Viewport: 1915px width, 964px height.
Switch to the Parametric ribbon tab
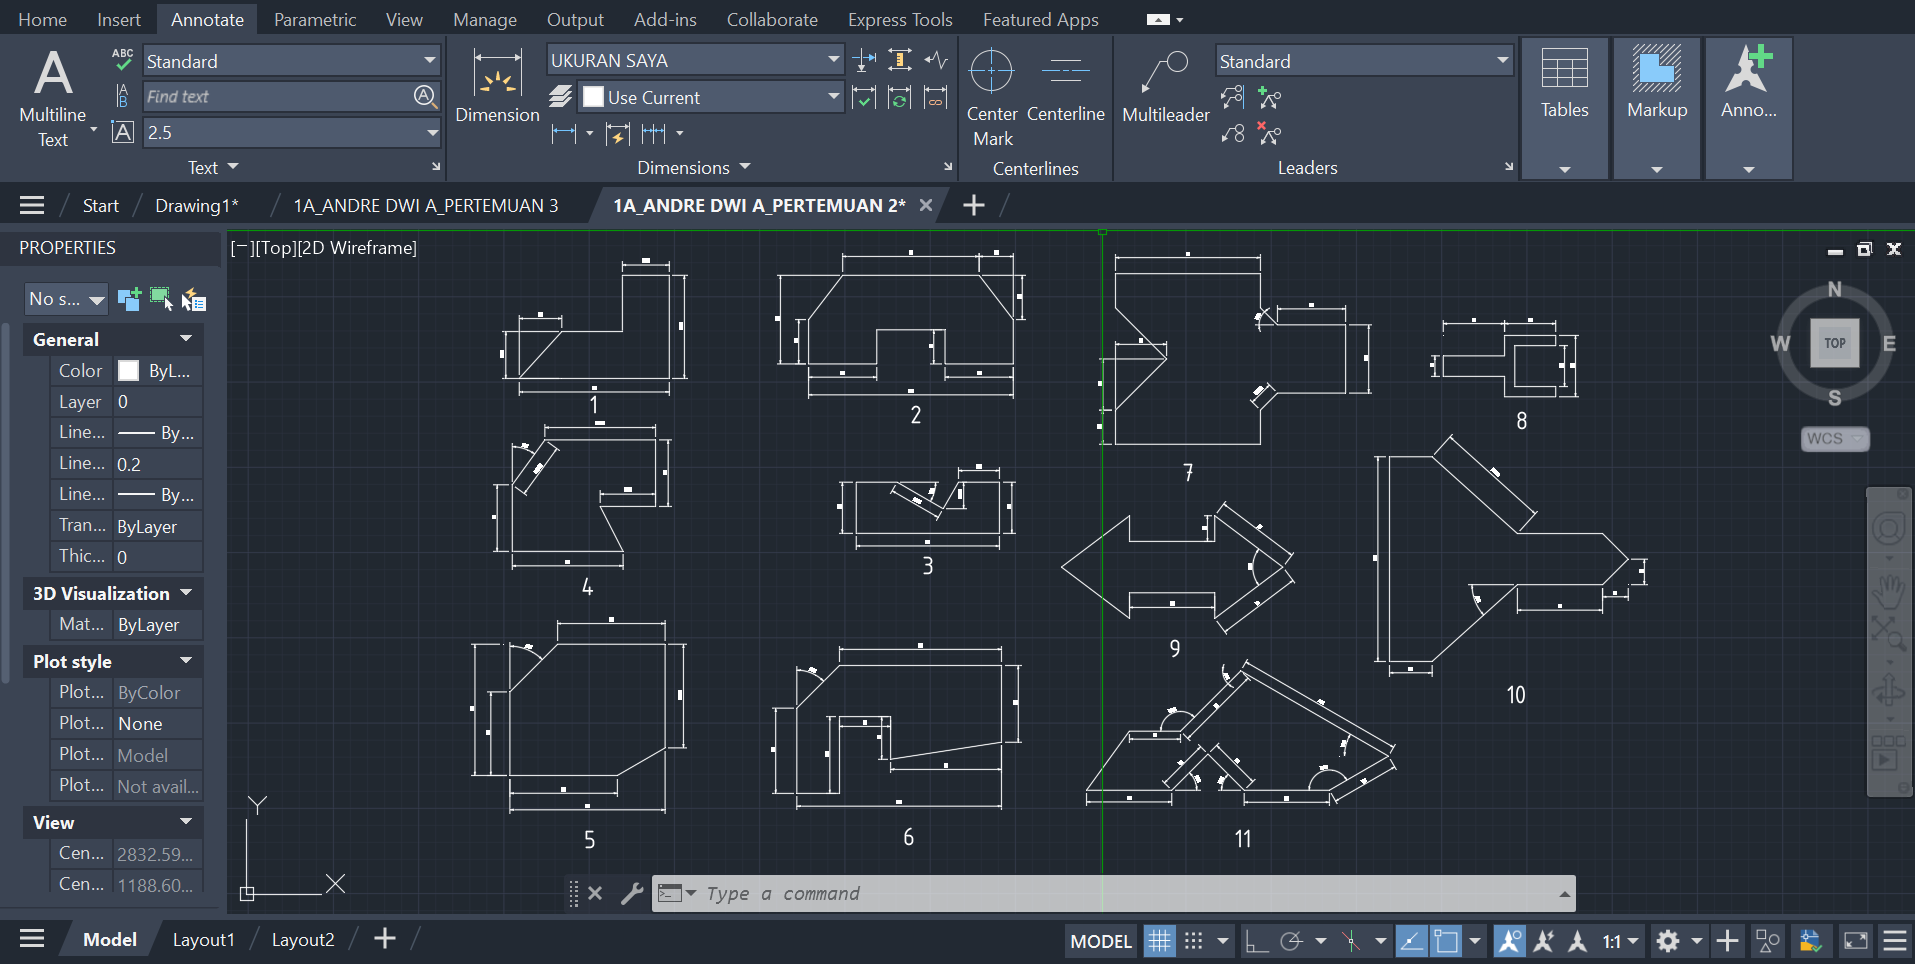[315, 19]
